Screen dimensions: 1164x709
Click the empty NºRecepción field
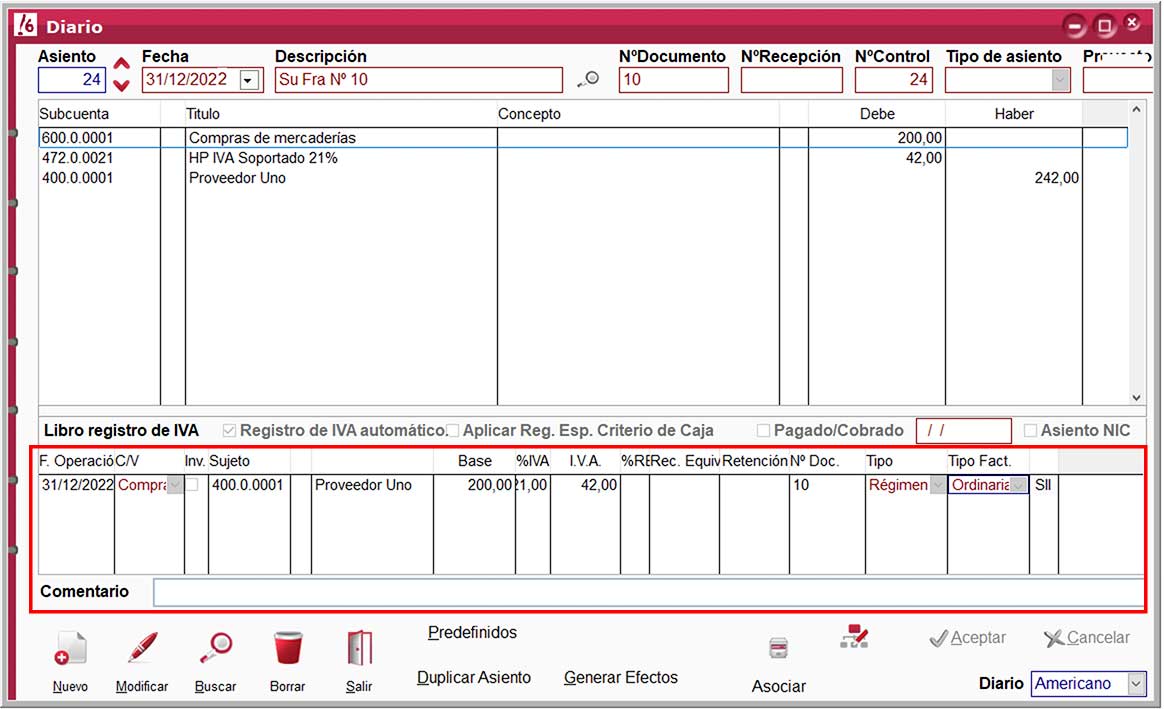[791, 79]
